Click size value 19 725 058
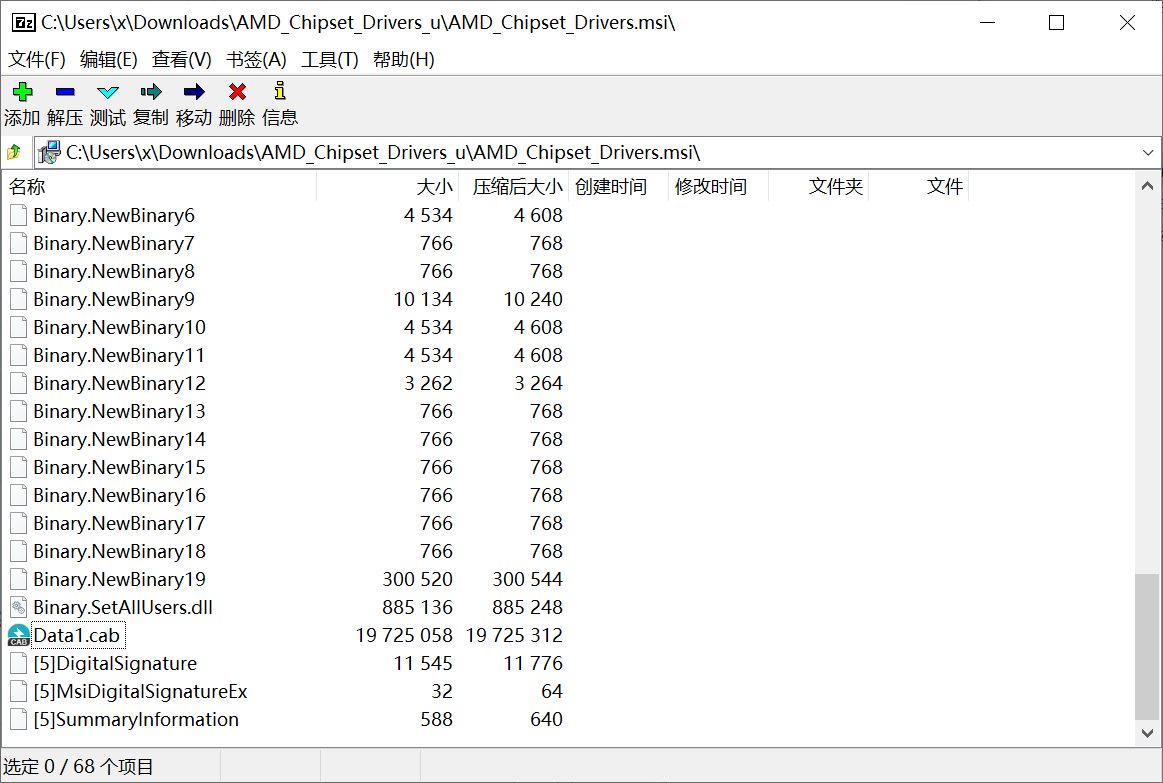 pos(404,635)
